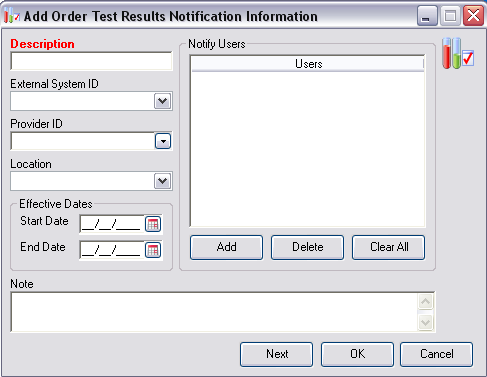Click the Delete user button
487x377 pixels.
pyautogui.click(x=307, y=247)
